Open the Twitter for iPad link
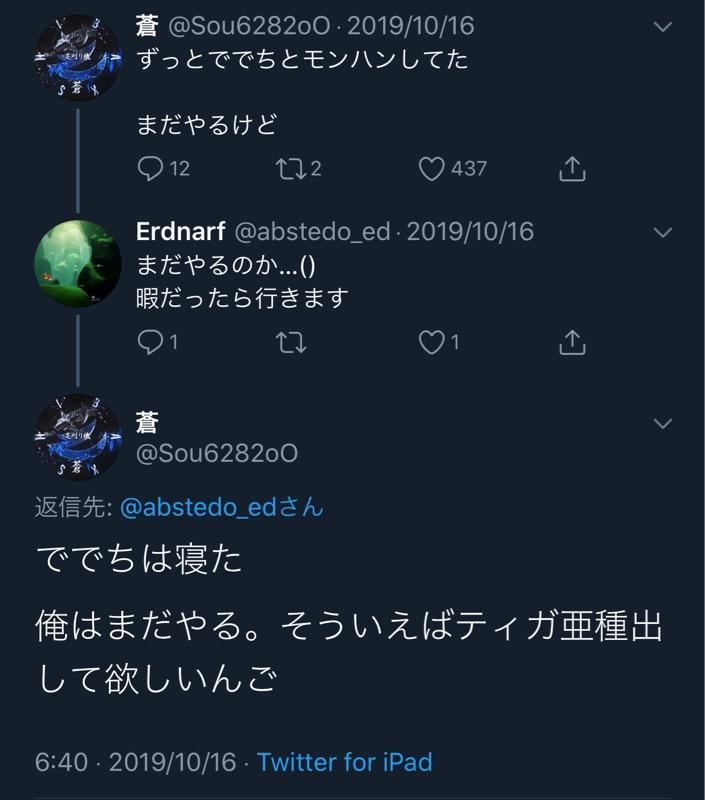 [344, 762]
